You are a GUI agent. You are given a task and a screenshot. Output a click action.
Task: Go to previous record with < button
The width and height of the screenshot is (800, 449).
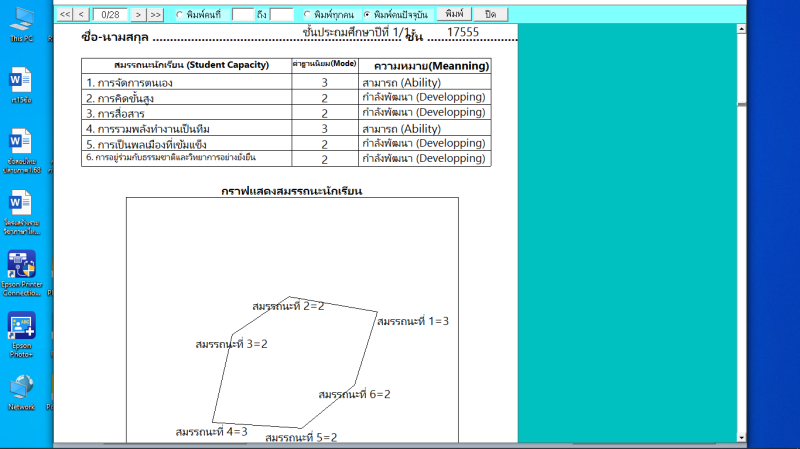[x=83, y=15]
